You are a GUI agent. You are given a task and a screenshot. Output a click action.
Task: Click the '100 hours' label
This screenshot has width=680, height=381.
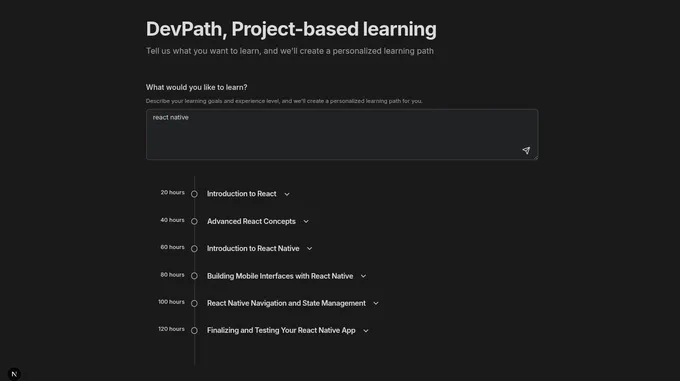coord(171,302)
